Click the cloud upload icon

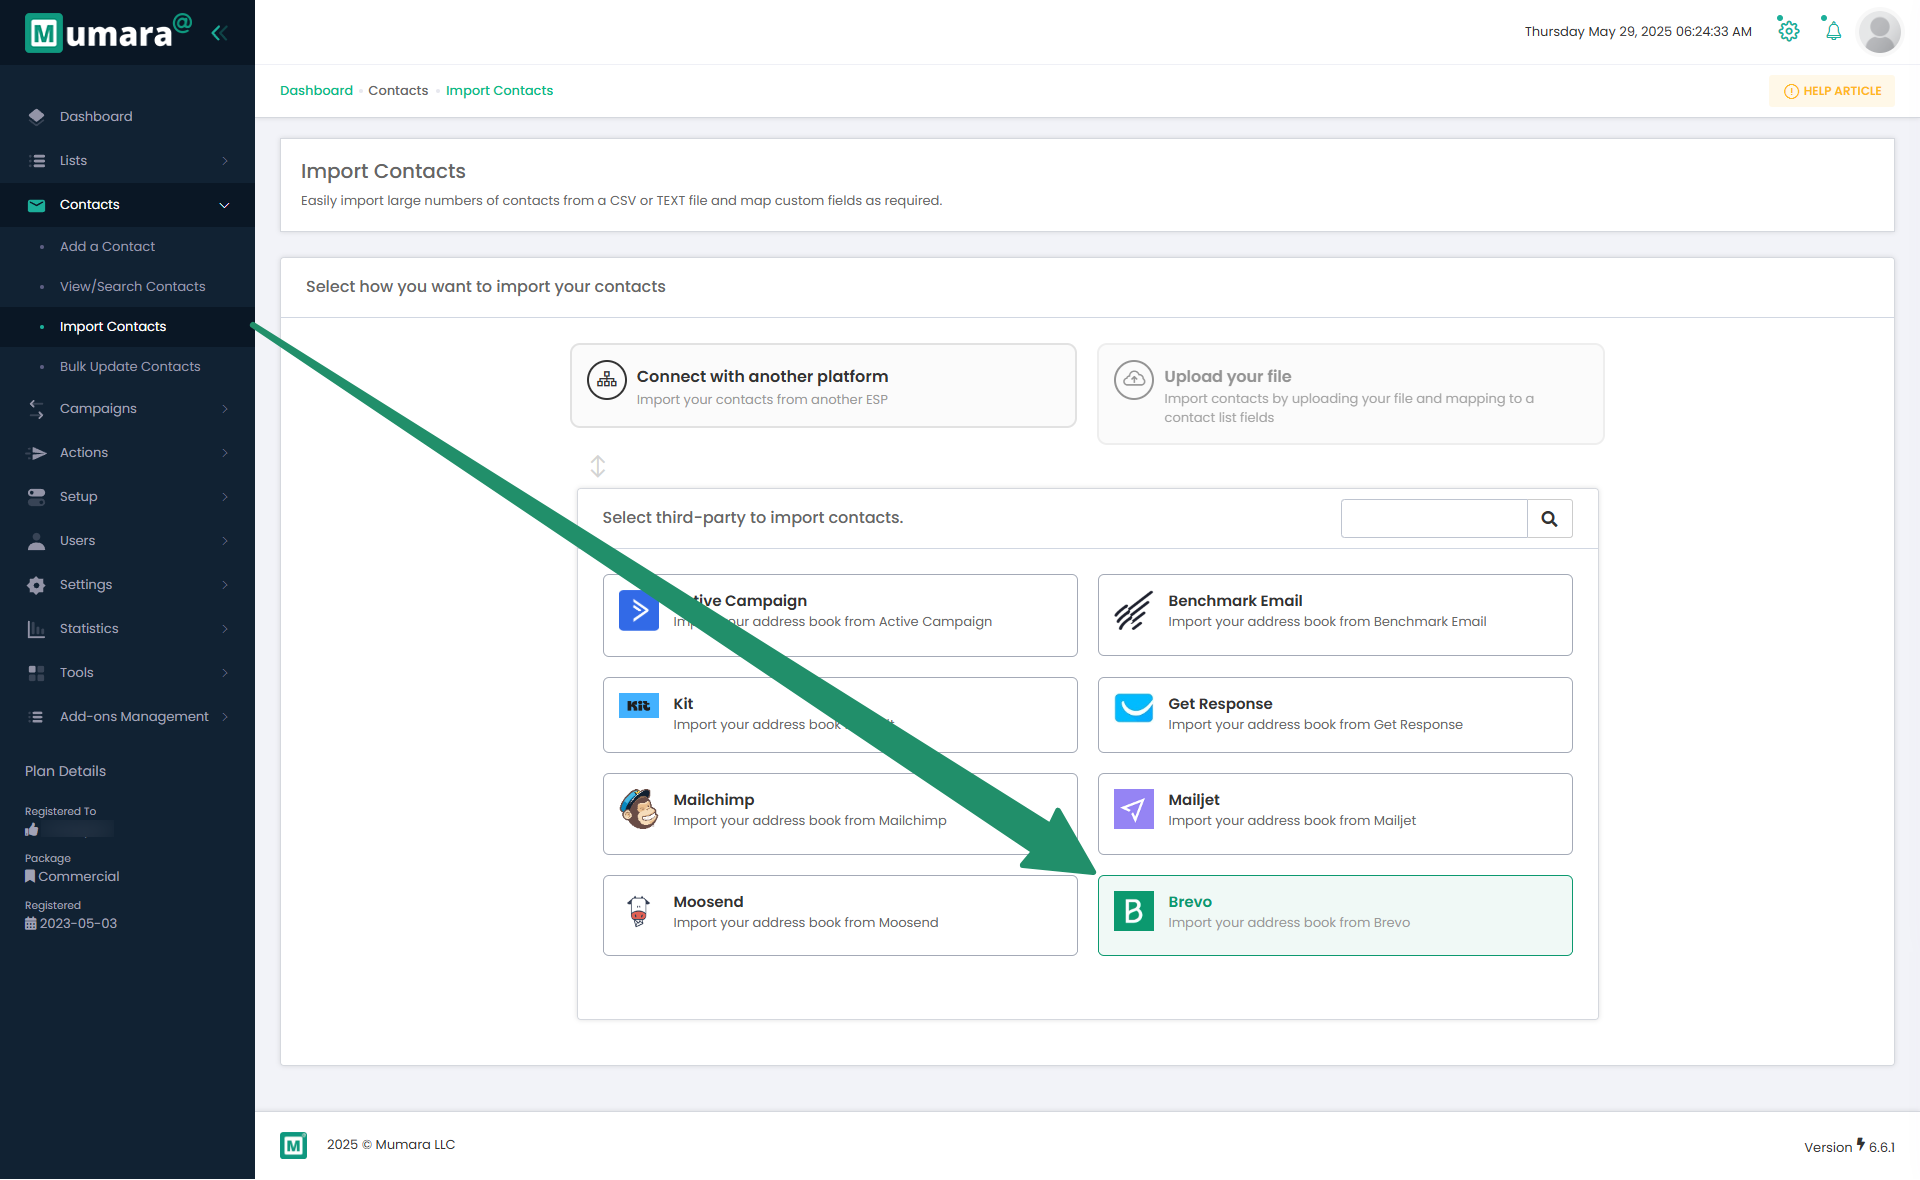(1134, 380)
